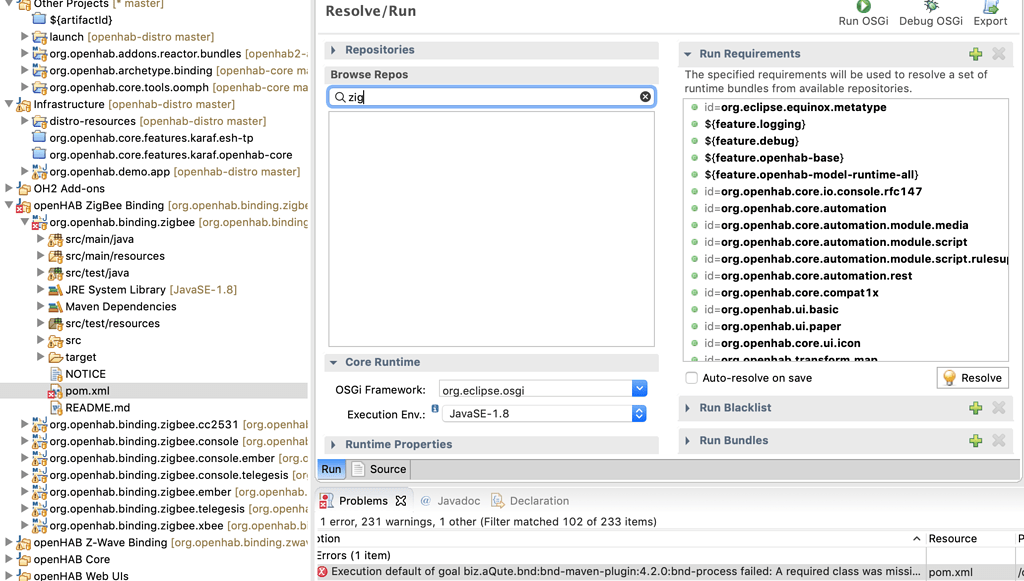Image resolution: width=1024 pixels, height=581 pixels.
Task: Click the error icon on problem row
Action: tap(323, 572)
